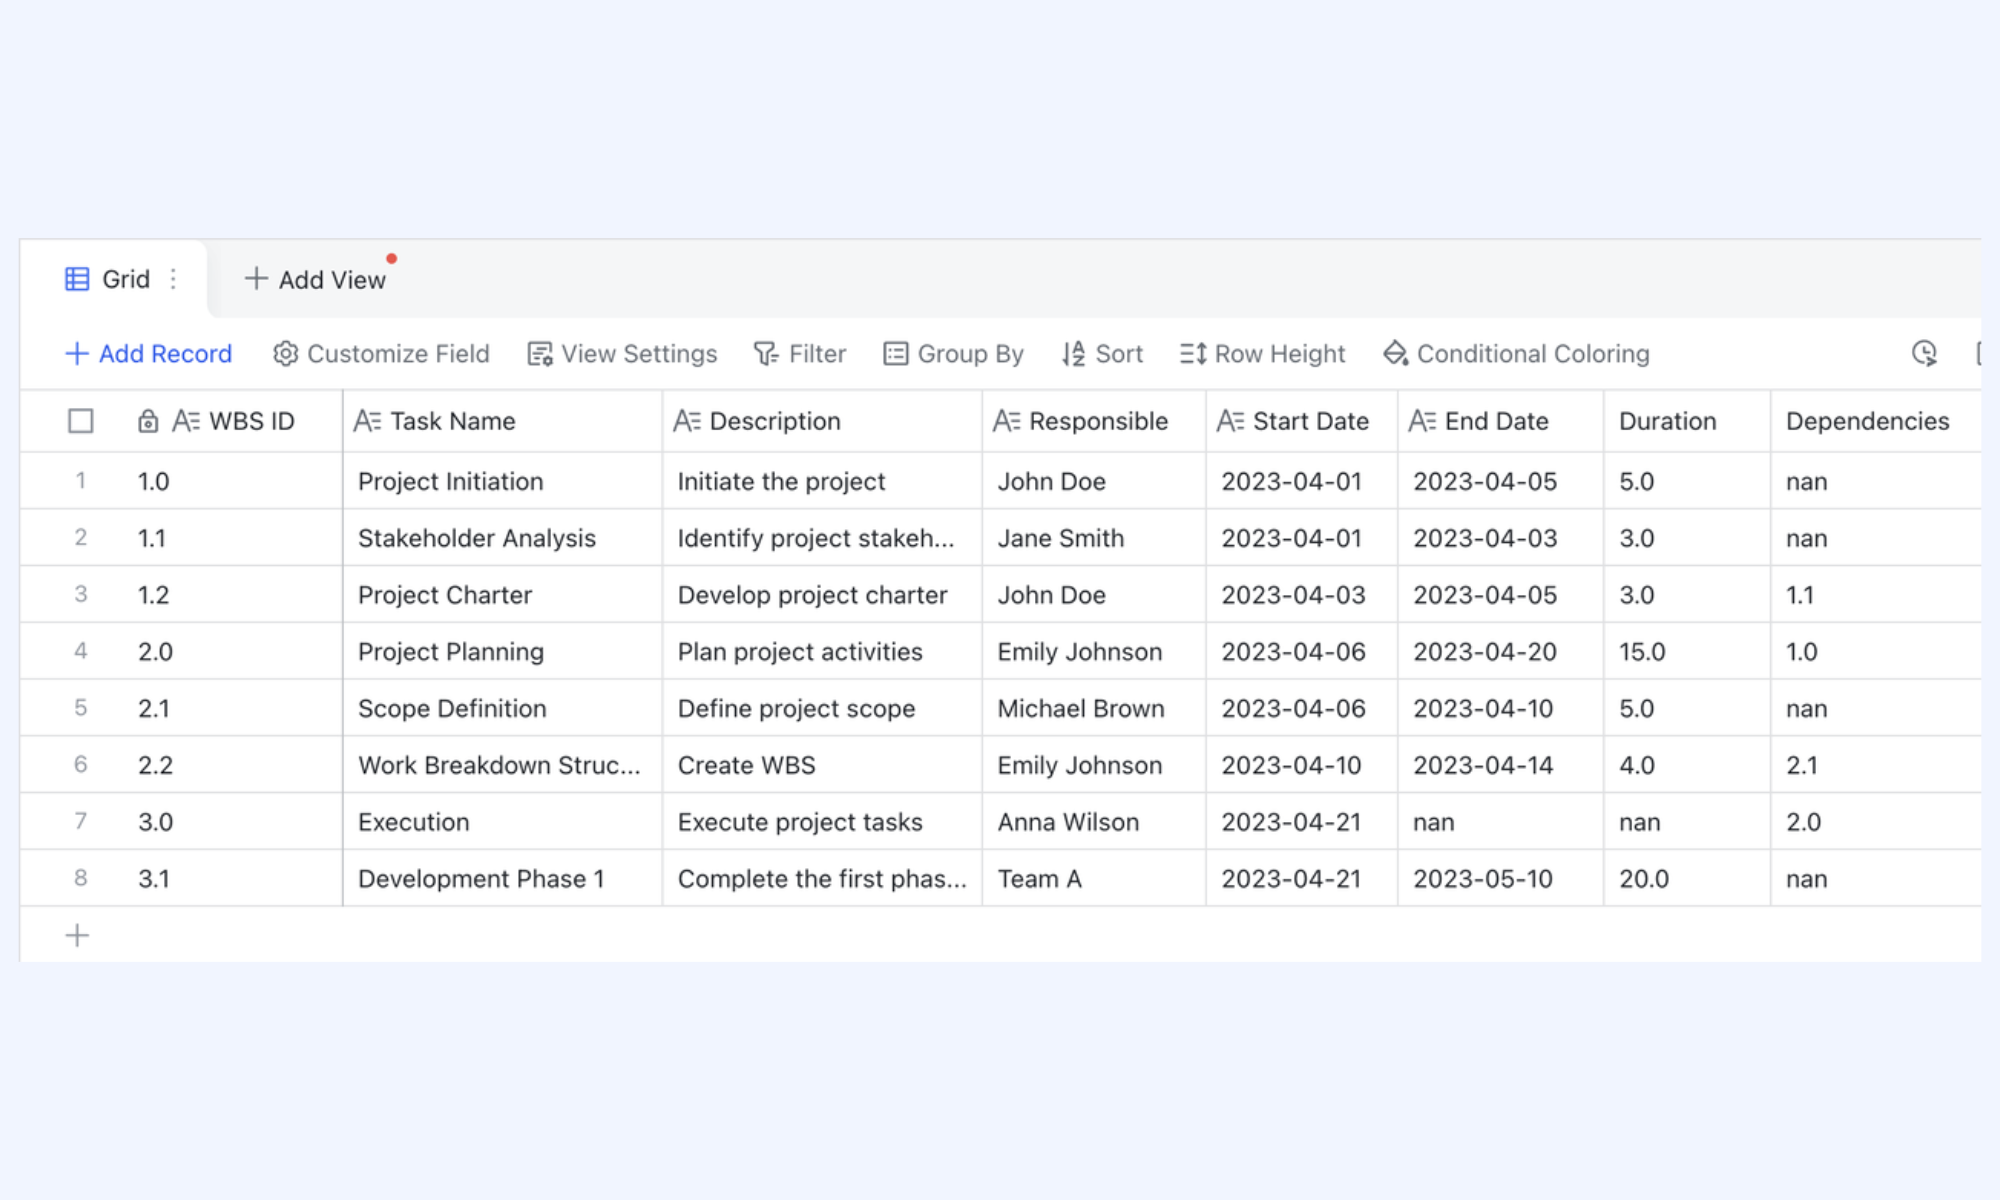The width and height of the screenshot is (2000, 1200).
Task: Click the Team A responsible cell
Action: (1094, 878)
